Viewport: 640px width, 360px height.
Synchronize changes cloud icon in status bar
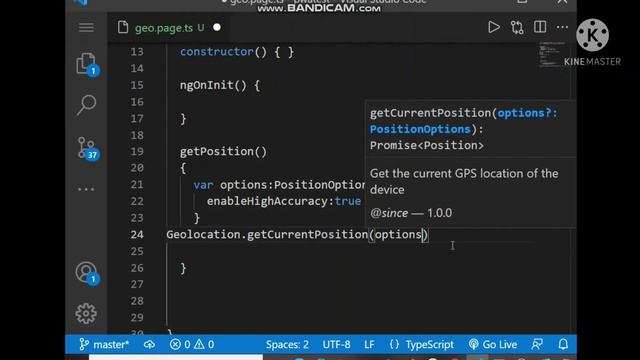pos(149,344)
